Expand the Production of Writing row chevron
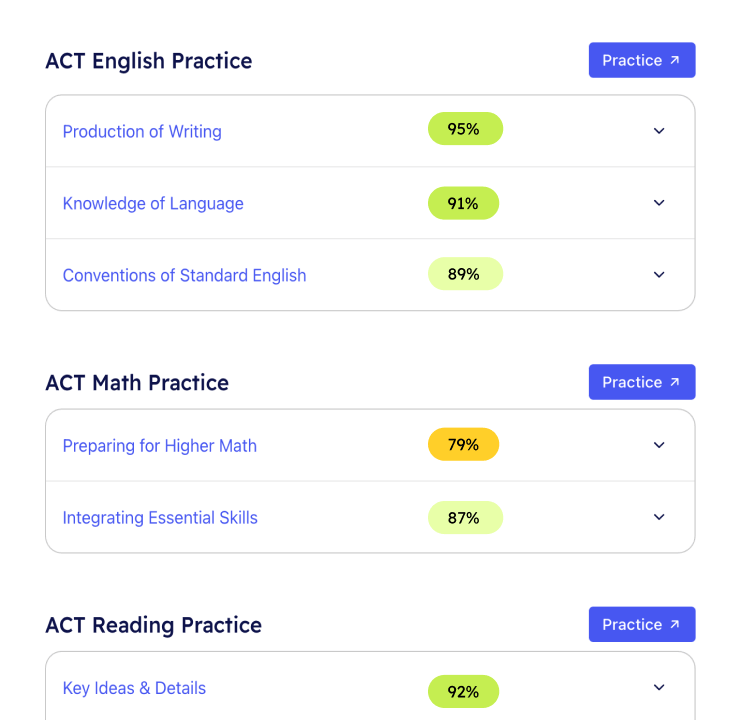Viewport: 748px width, 720px height. click(x=659, y=131)
